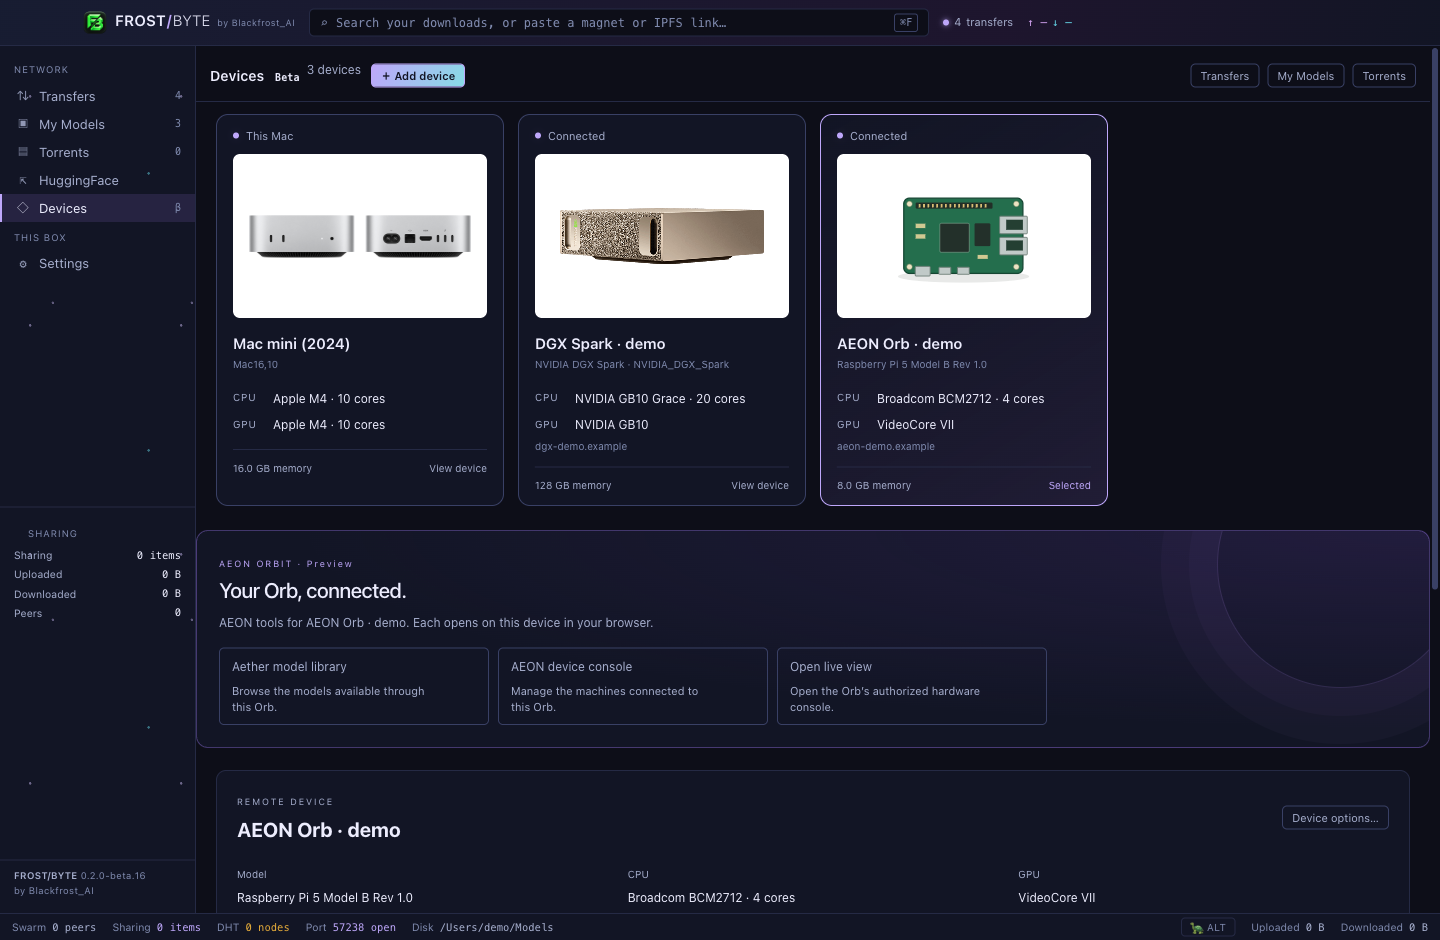Click the Port 57238 open status entry
Screen dimensions: 1440x940
click(x=351, y=928)
